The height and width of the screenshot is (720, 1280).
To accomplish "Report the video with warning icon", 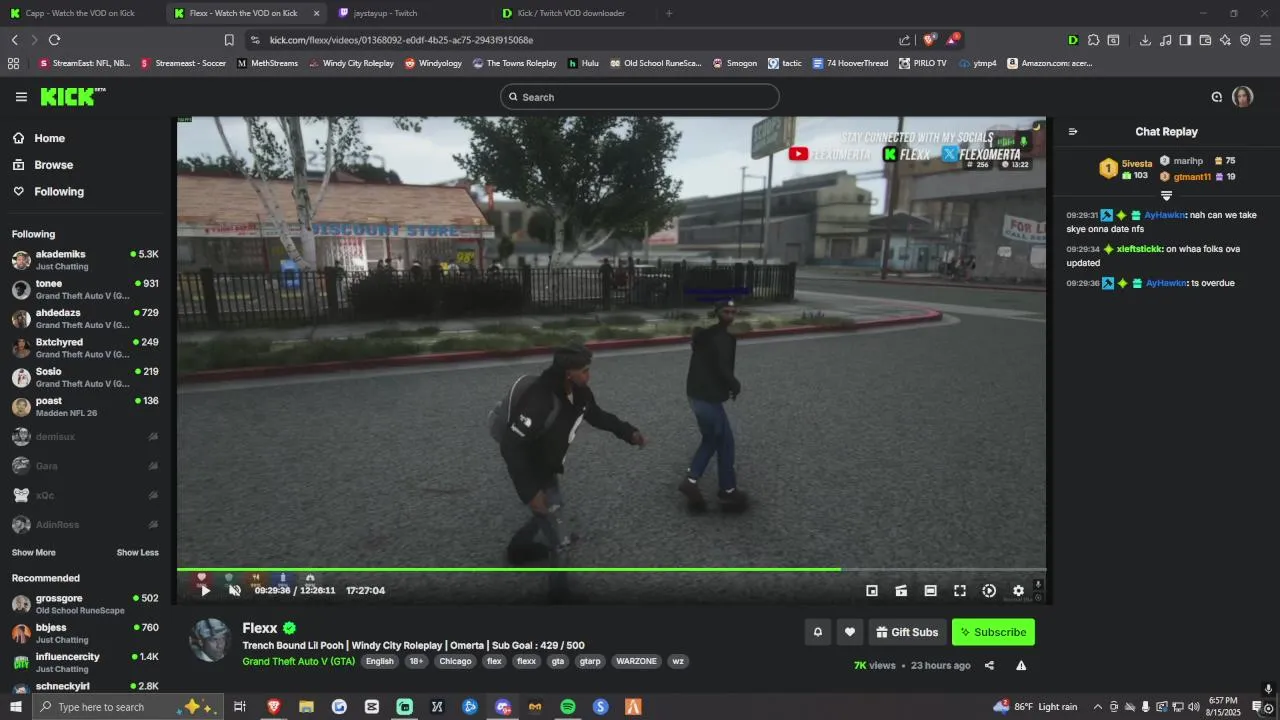I will [1021, 666].
